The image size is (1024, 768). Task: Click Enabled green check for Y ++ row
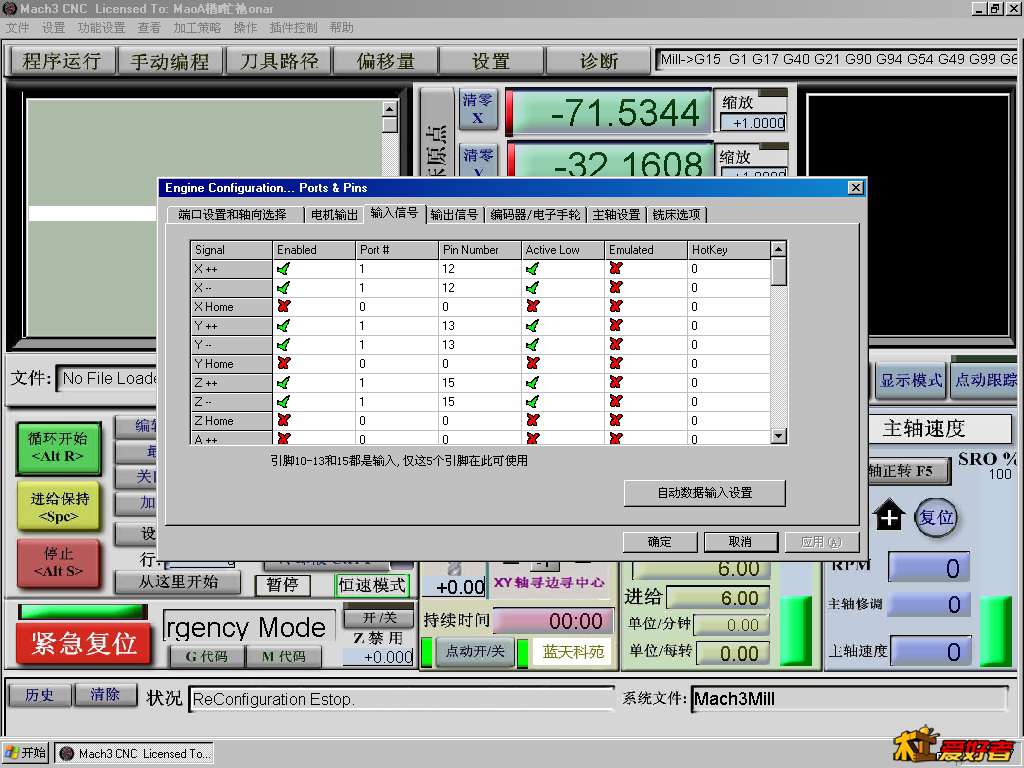click(x=283, y=325)
